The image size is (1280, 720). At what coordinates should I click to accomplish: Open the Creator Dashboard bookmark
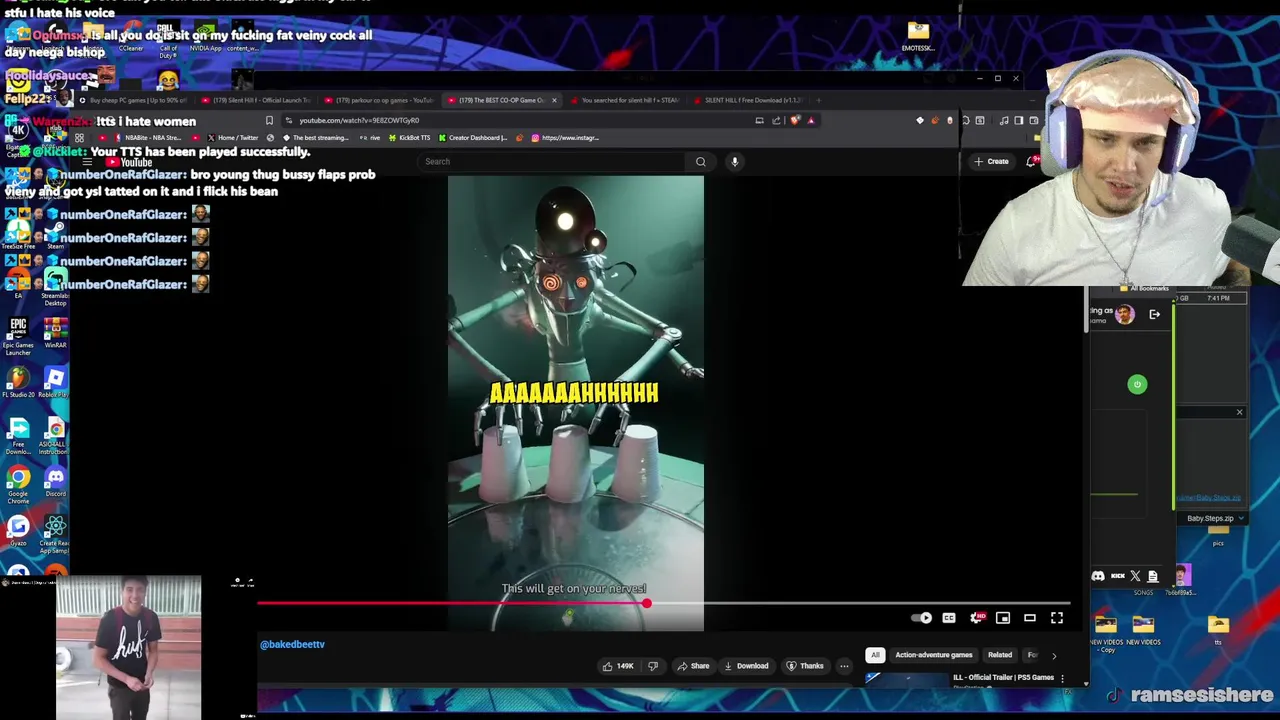(x=475, y=138)
